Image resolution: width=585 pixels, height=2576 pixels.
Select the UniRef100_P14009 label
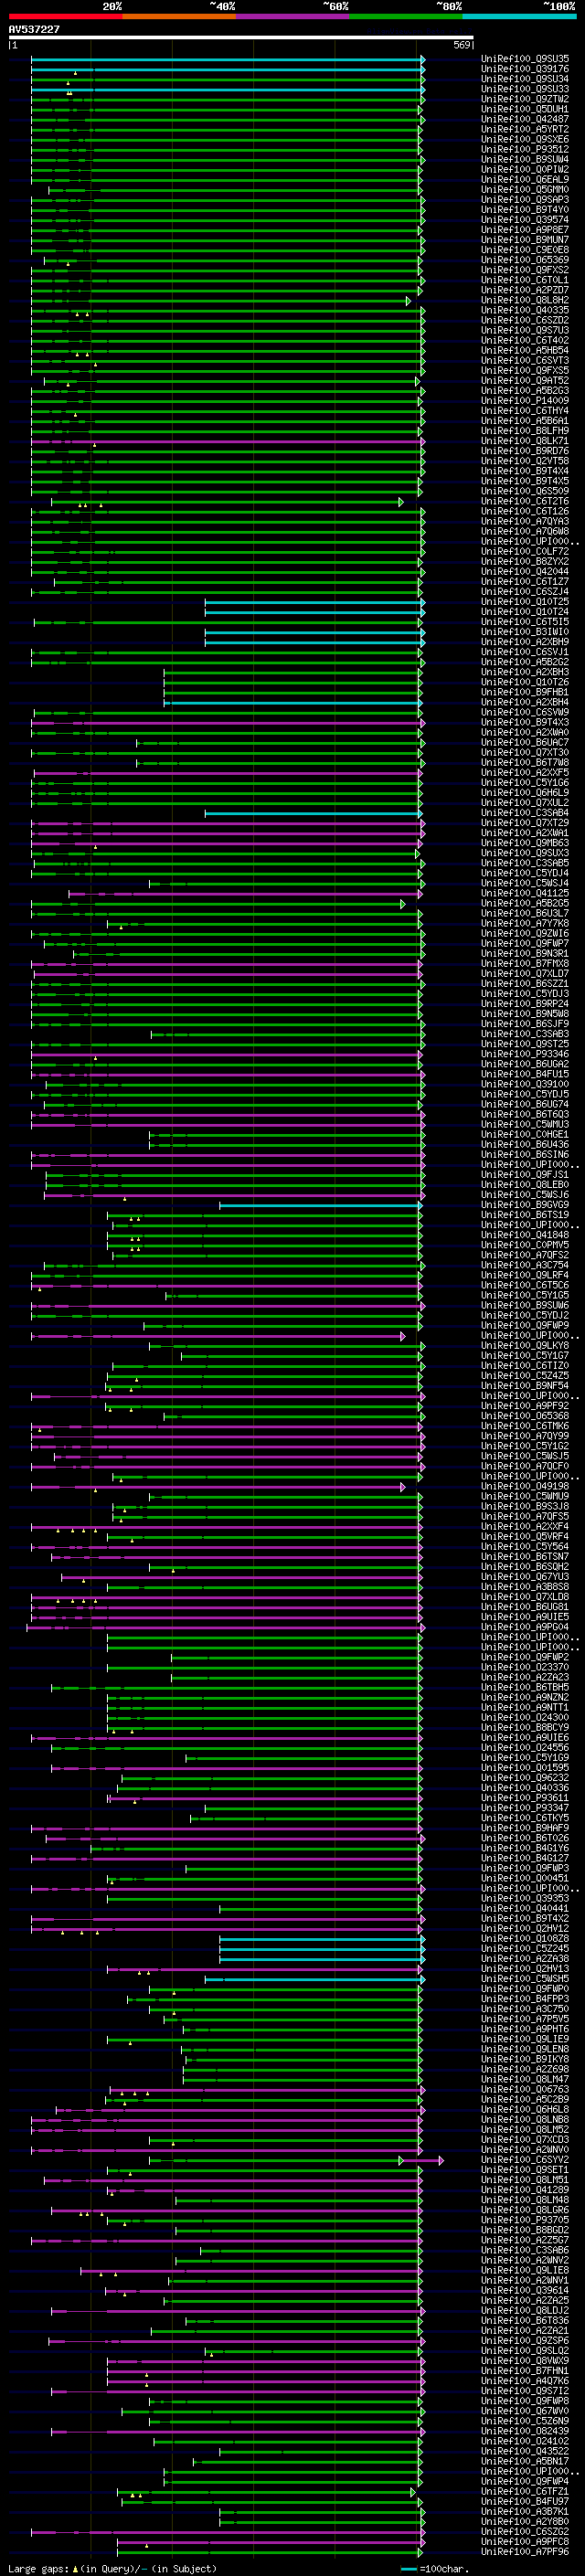click(x=525, y=400)
